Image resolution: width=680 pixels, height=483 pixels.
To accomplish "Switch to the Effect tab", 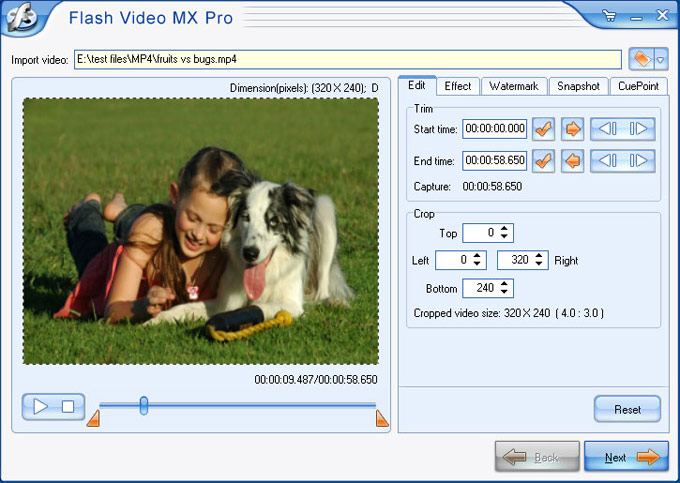I will tap(458, 86).
